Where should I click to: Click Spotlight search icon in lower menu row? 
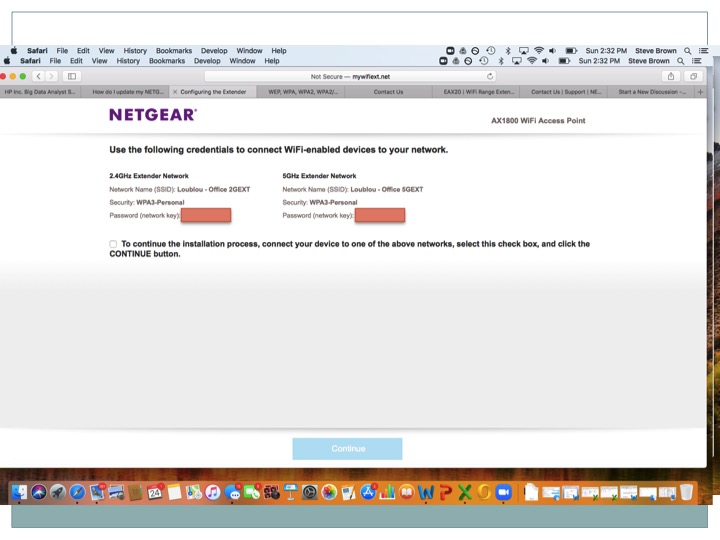[x=681, y=61]
